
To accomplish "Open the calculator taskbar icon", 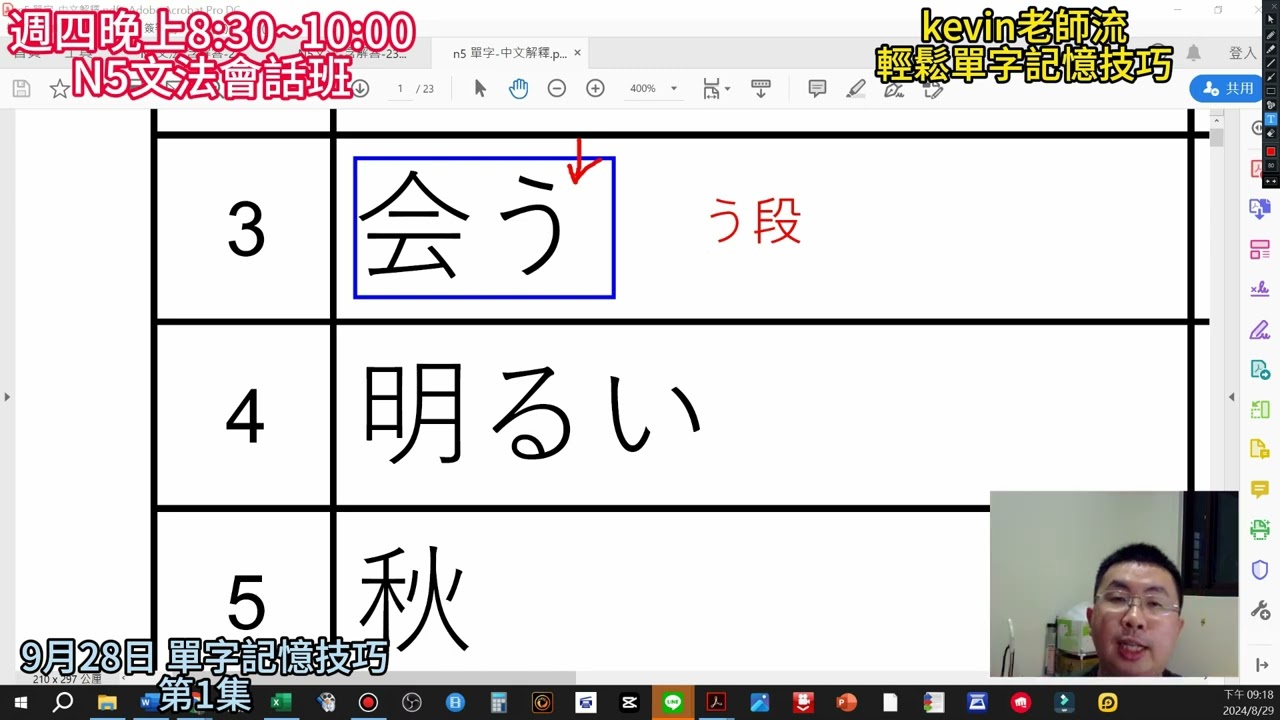I will click(498, 702).
